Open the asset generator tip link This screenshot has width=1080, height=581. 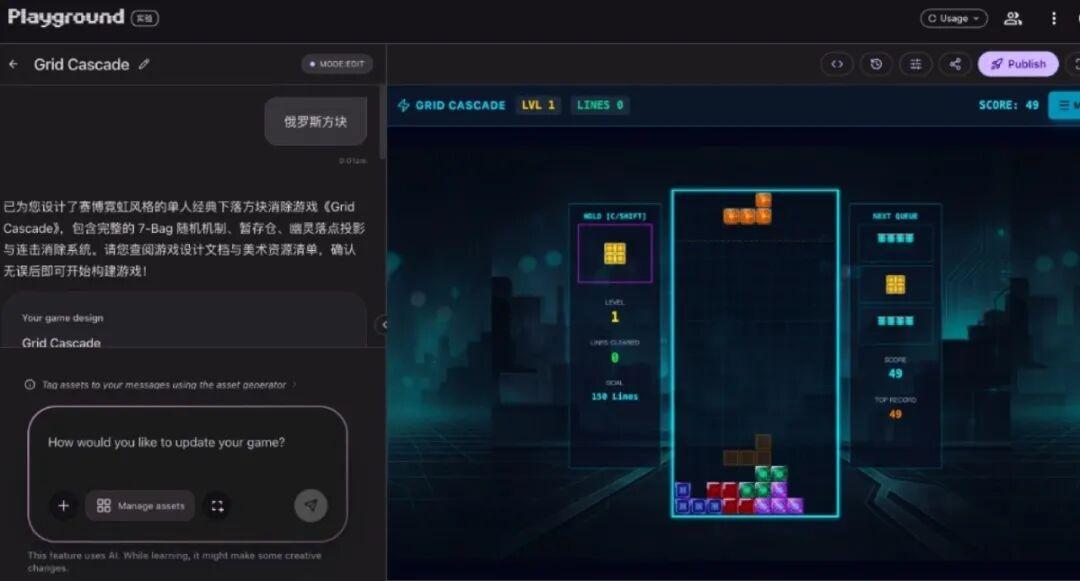[x=170, y=385]
